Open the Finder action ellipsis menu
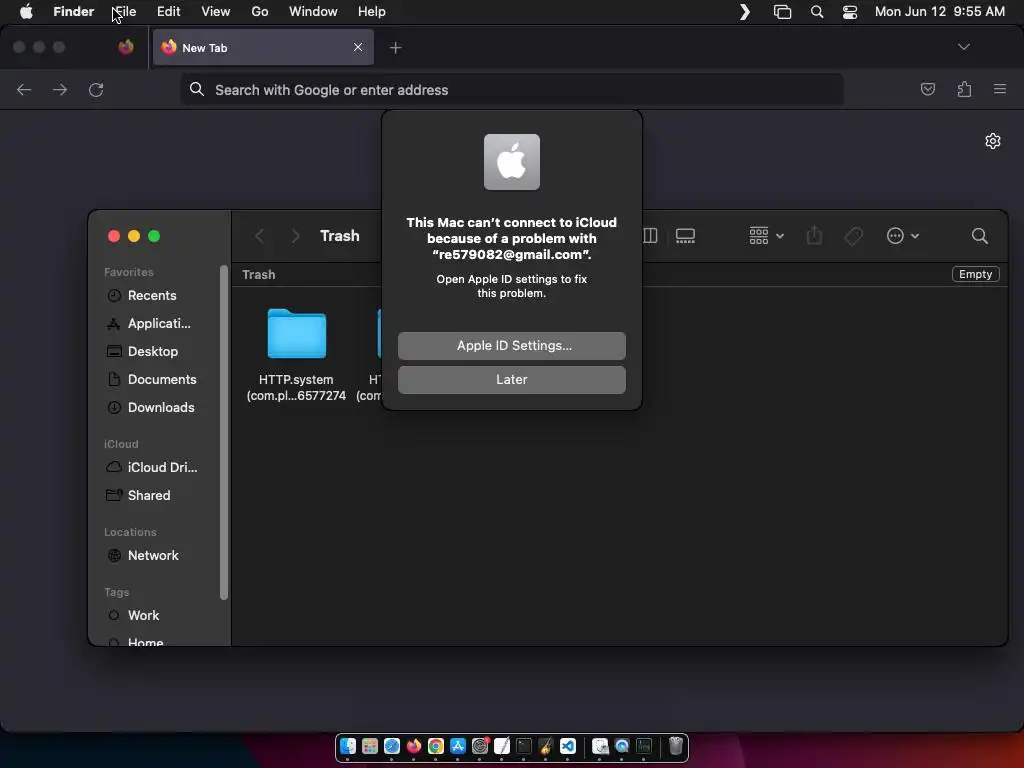The height and width of the screenshot is (768, 1024). (x=903, y=236)
